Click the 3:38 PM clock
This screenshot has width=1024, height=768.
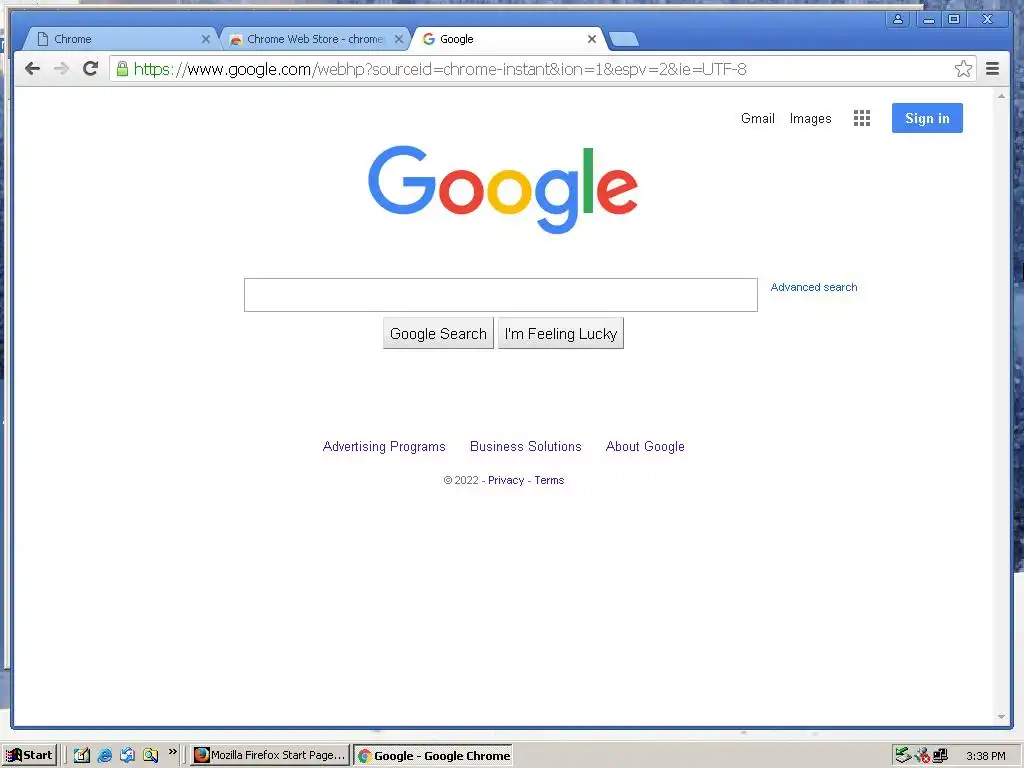985,756
